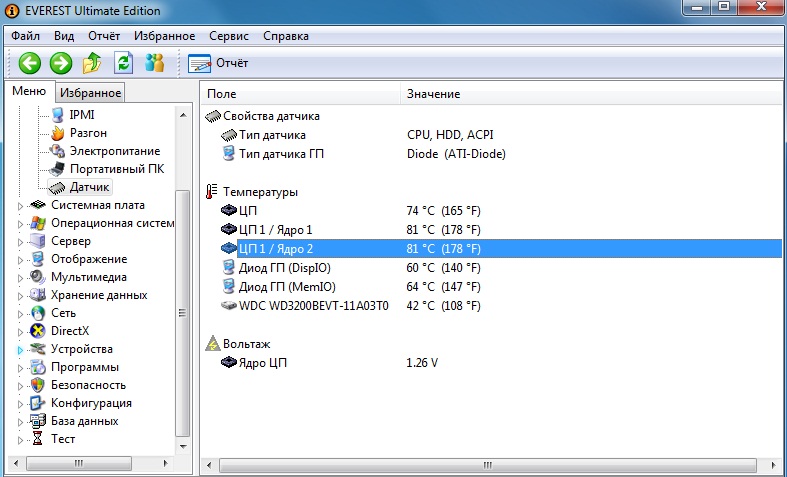Expand the DirectX node
Viewport: 787px width, 477px height.
20,332
